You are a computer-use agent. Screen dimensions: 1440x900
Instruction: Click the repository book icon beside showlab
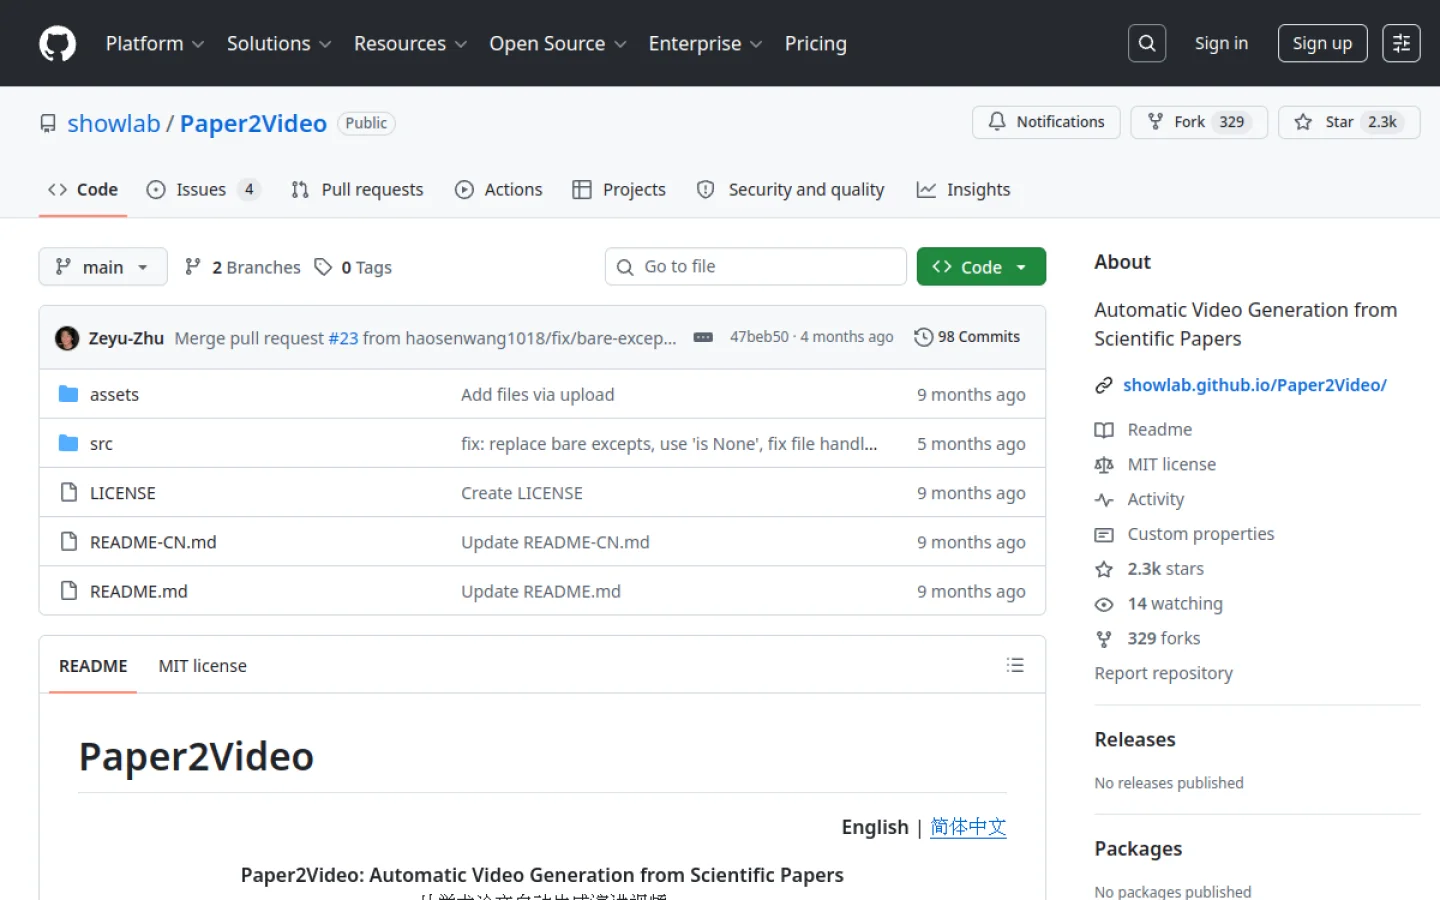pos(48,123)
